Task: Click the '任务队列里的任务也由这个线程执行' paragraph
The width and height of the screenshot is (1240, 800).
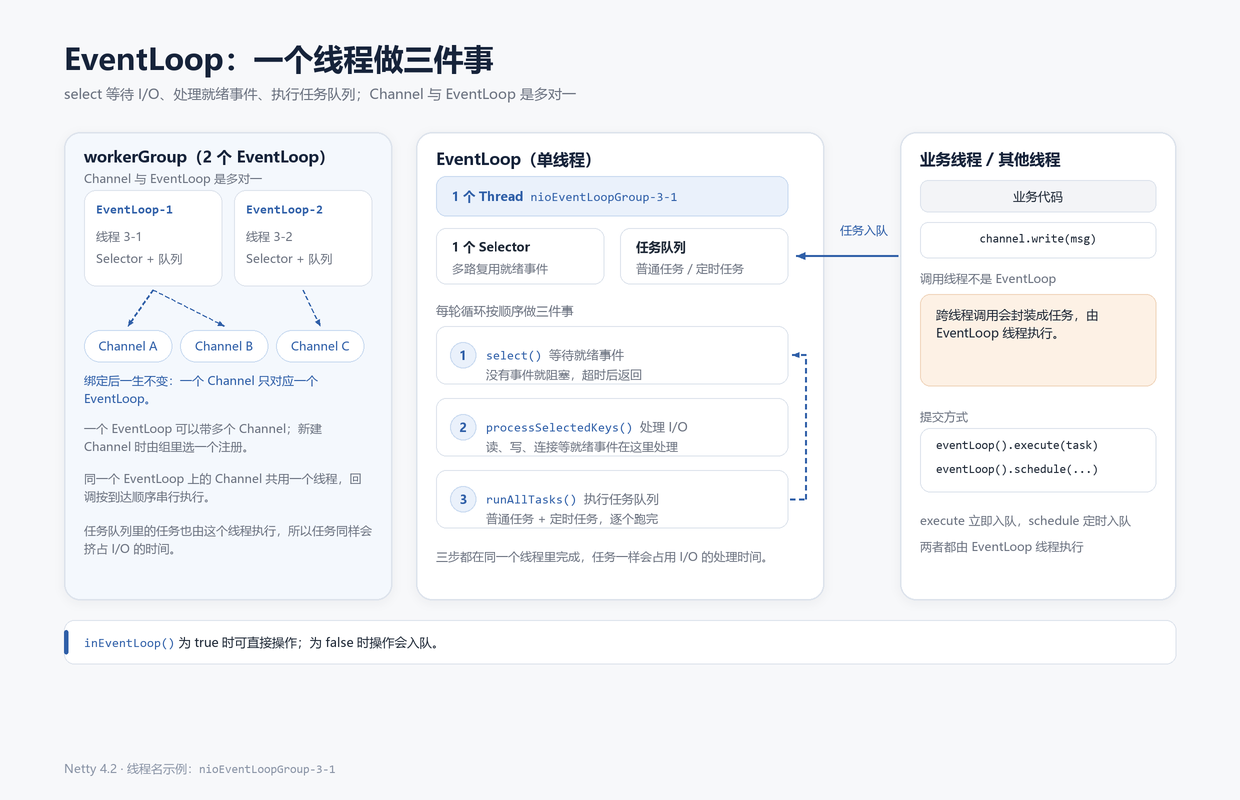Action: [228, 540]
